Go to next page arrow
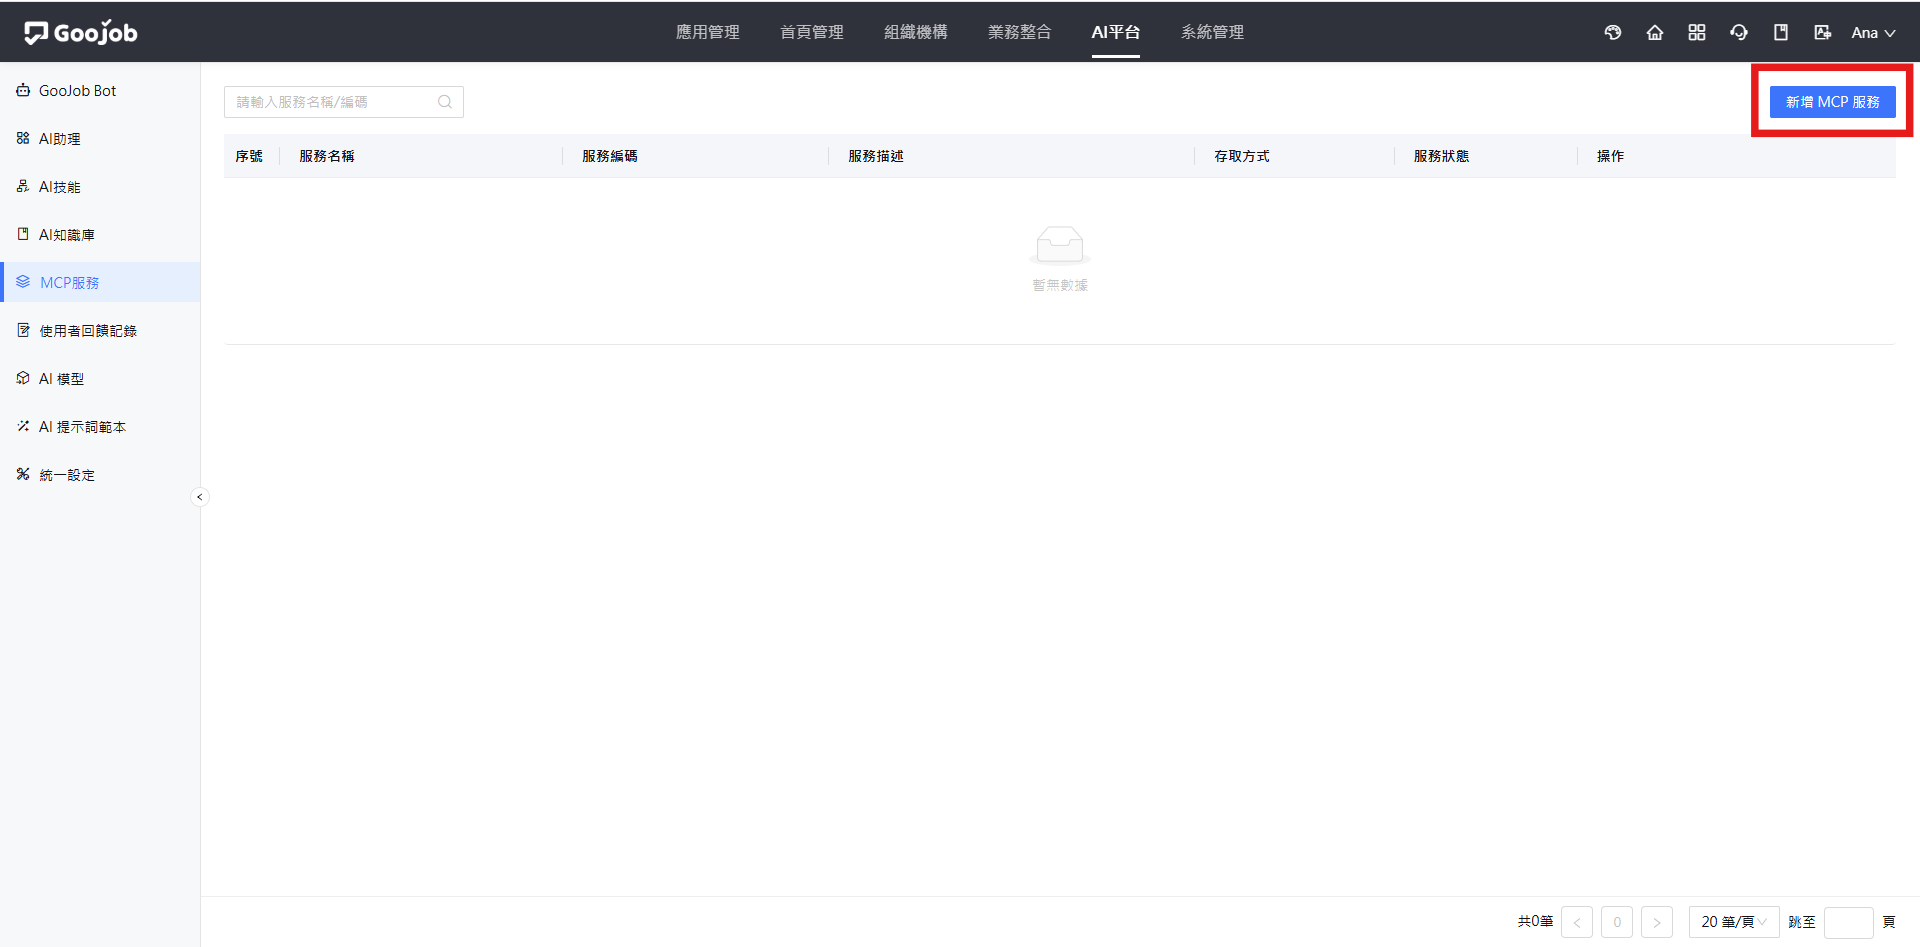 point(1657,922)
